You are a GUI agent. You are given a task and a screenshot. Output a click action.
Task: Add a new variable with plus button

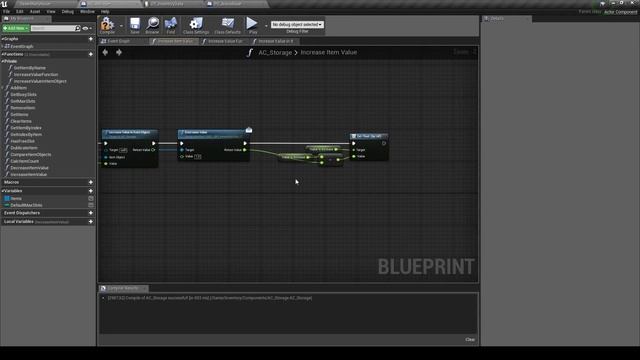click(x=91, y=191)
